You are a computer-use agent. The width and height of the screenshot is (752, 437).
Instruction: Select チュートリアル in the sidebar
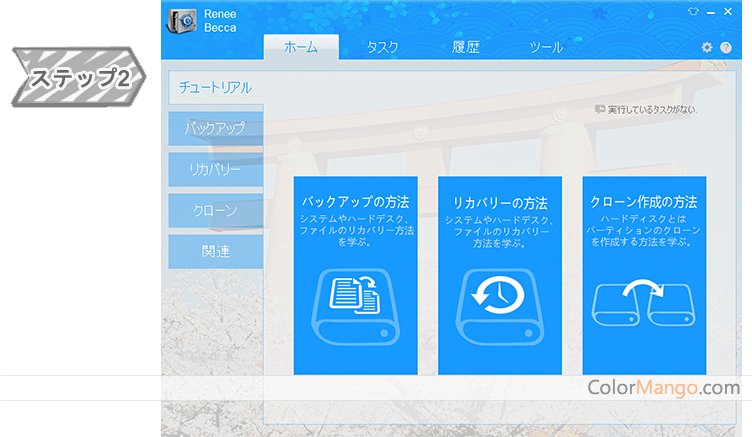click(216, 87)
